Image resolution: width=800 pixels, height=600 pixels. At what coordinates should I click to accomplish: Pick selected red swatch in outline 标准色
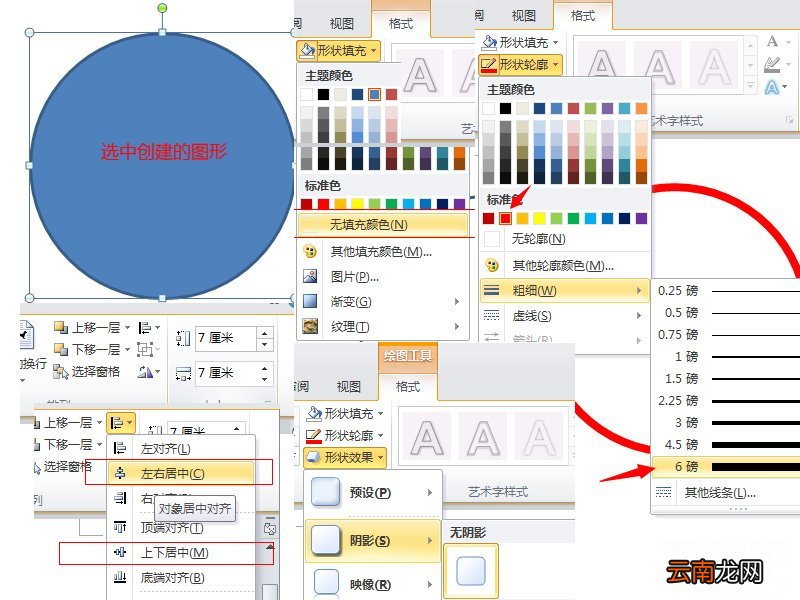pyautogui.click(x=505, y=218)
